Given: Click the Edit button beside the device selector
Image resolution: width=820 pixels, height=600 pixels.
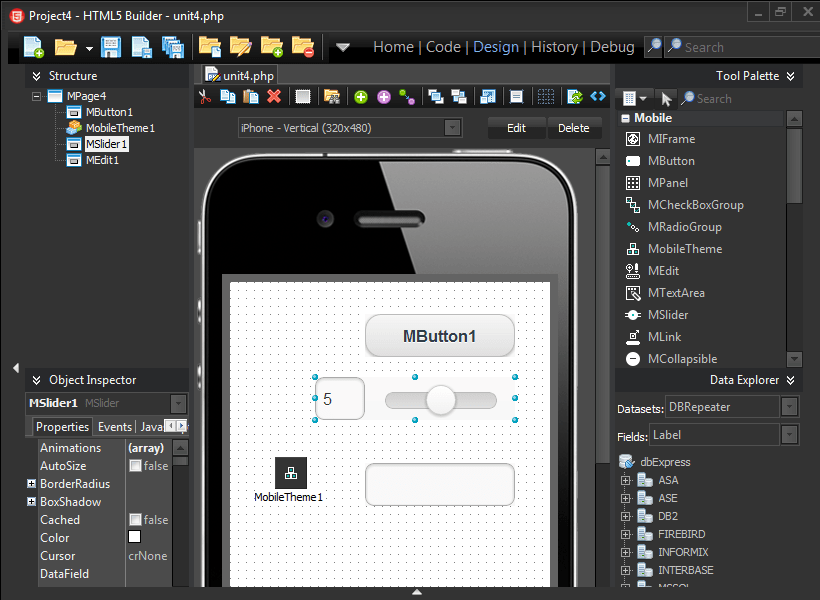Looking at the screenshot, I should pos(517,128).
